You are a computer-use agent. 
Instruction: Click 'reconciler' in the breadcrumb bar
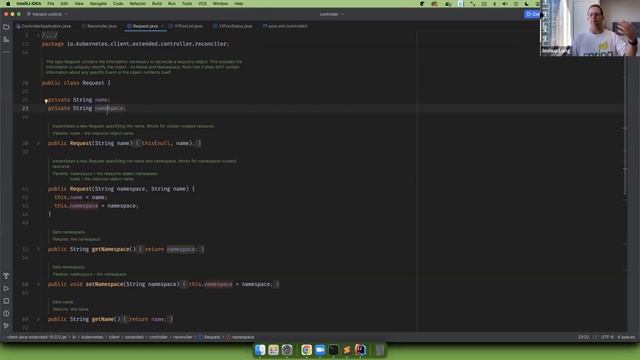click(182, 337)
